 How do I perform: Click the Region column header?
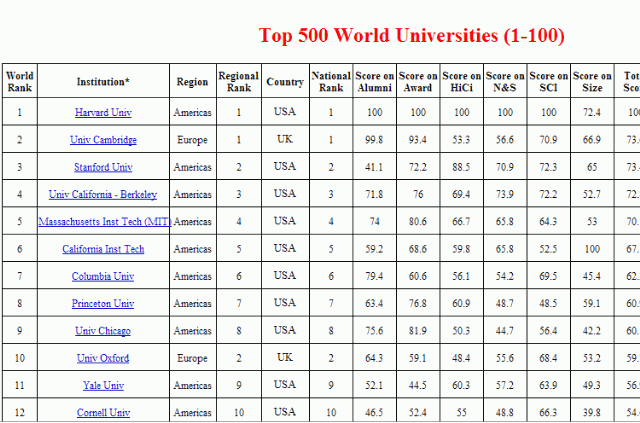[x=193, y=81]
